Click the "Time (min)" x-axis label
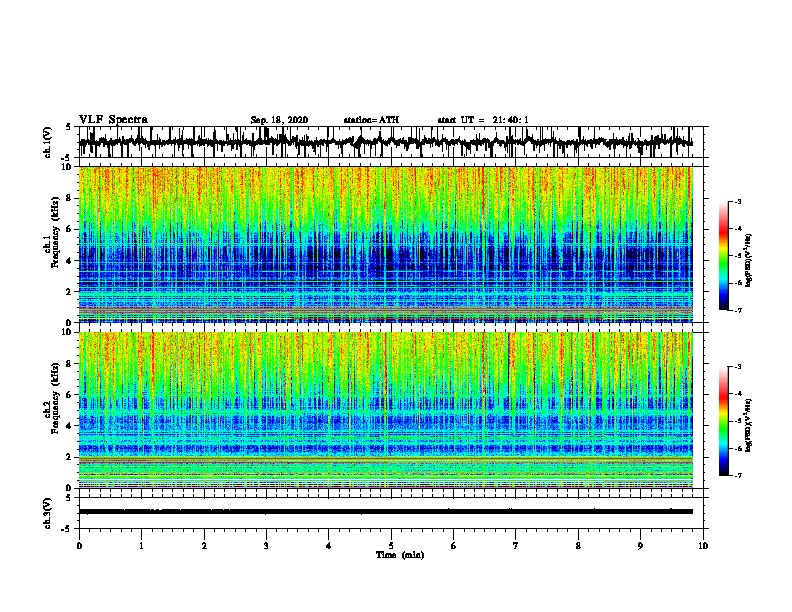The image size is (792, 612). tap(400, 555)
